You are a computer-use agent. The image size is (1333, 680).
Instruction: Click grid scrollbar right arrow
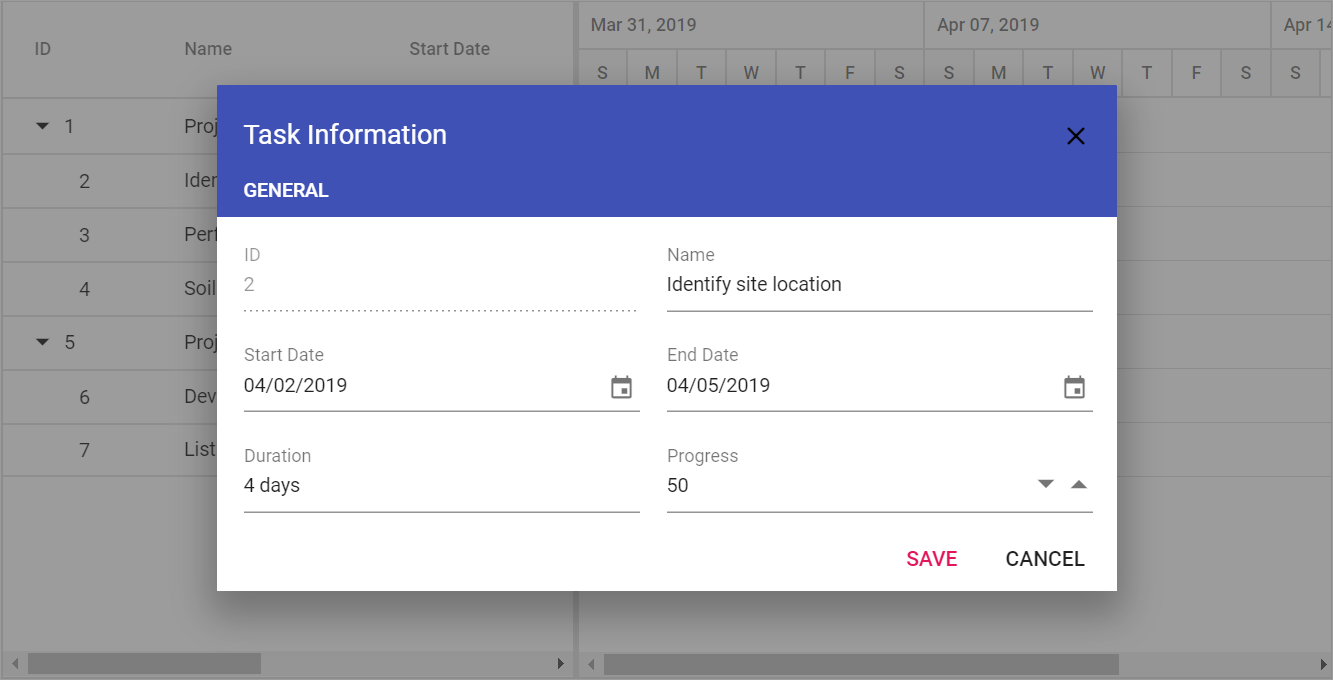(561, 664)
